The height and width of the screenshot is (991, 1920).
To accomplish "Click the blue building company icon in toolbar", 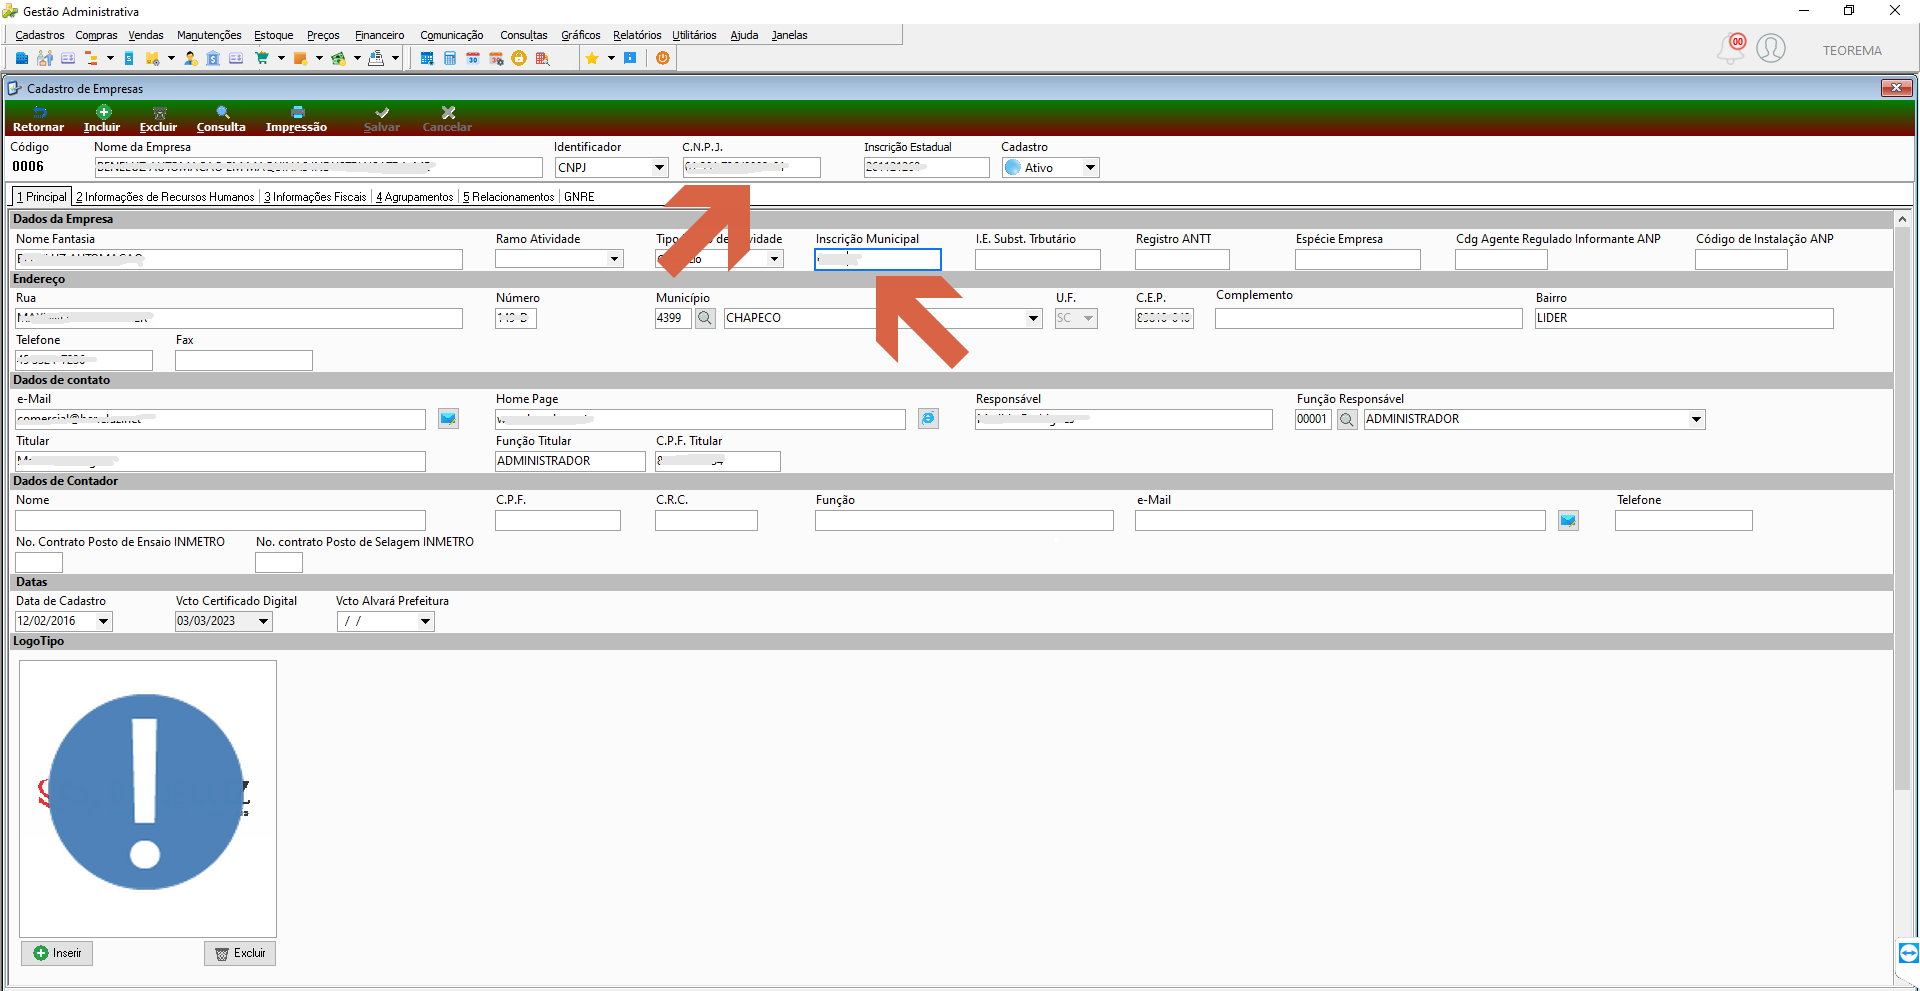I will click(x=22, y=58).
